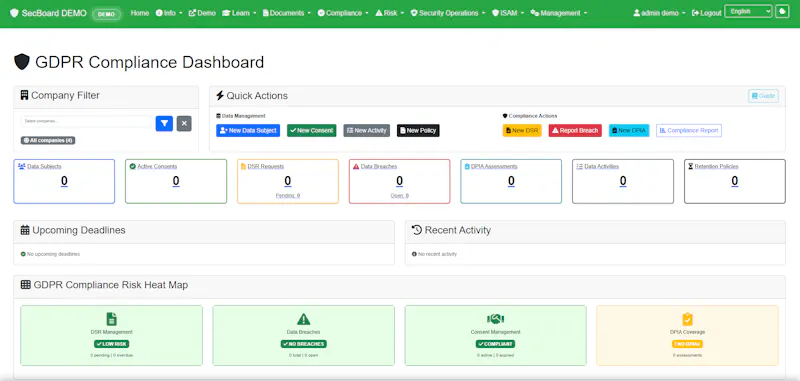Open the Demo external link

202,13
